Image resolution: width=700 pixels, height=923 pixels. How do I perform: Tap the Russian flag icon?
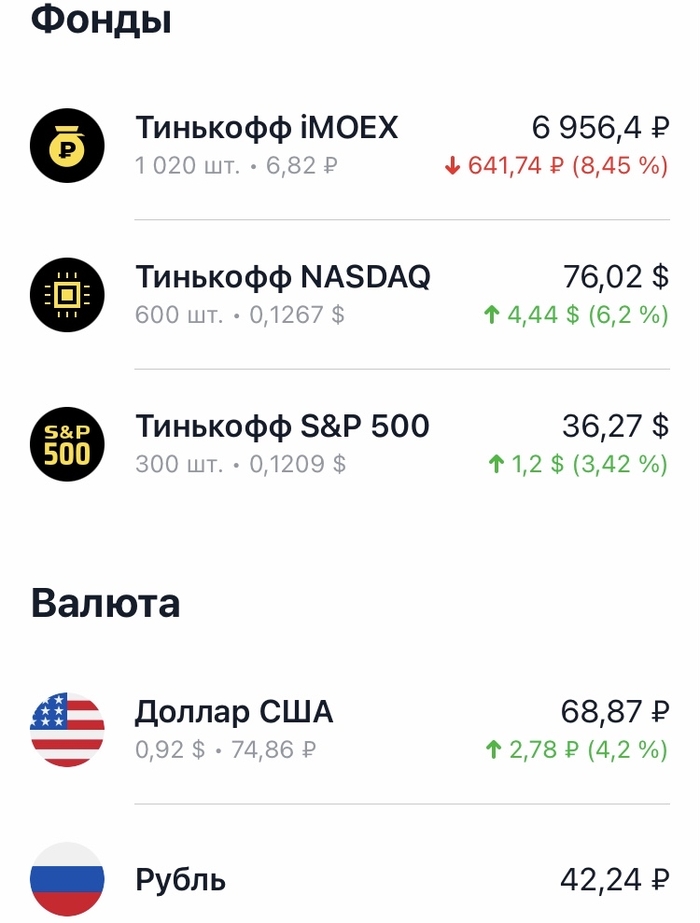pos(67,880)
